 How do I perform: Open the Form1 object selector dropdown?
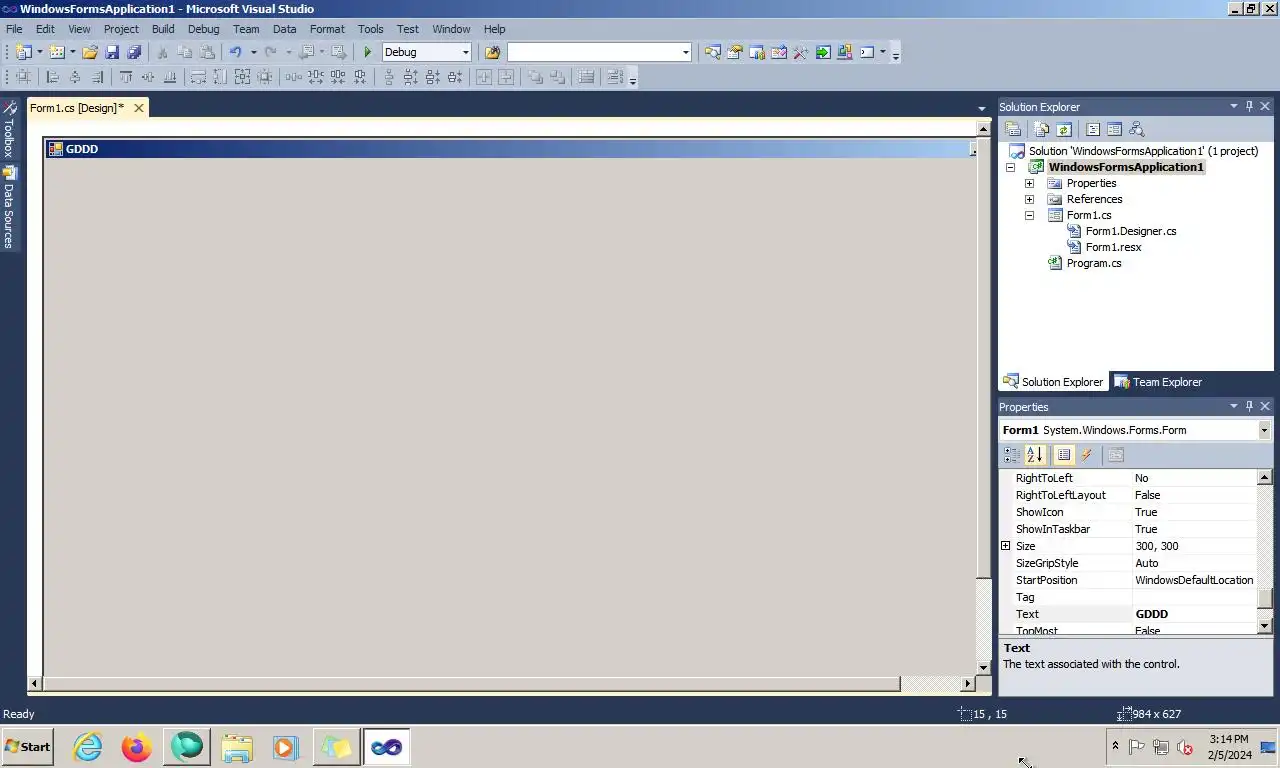(x=1264, y=430)
